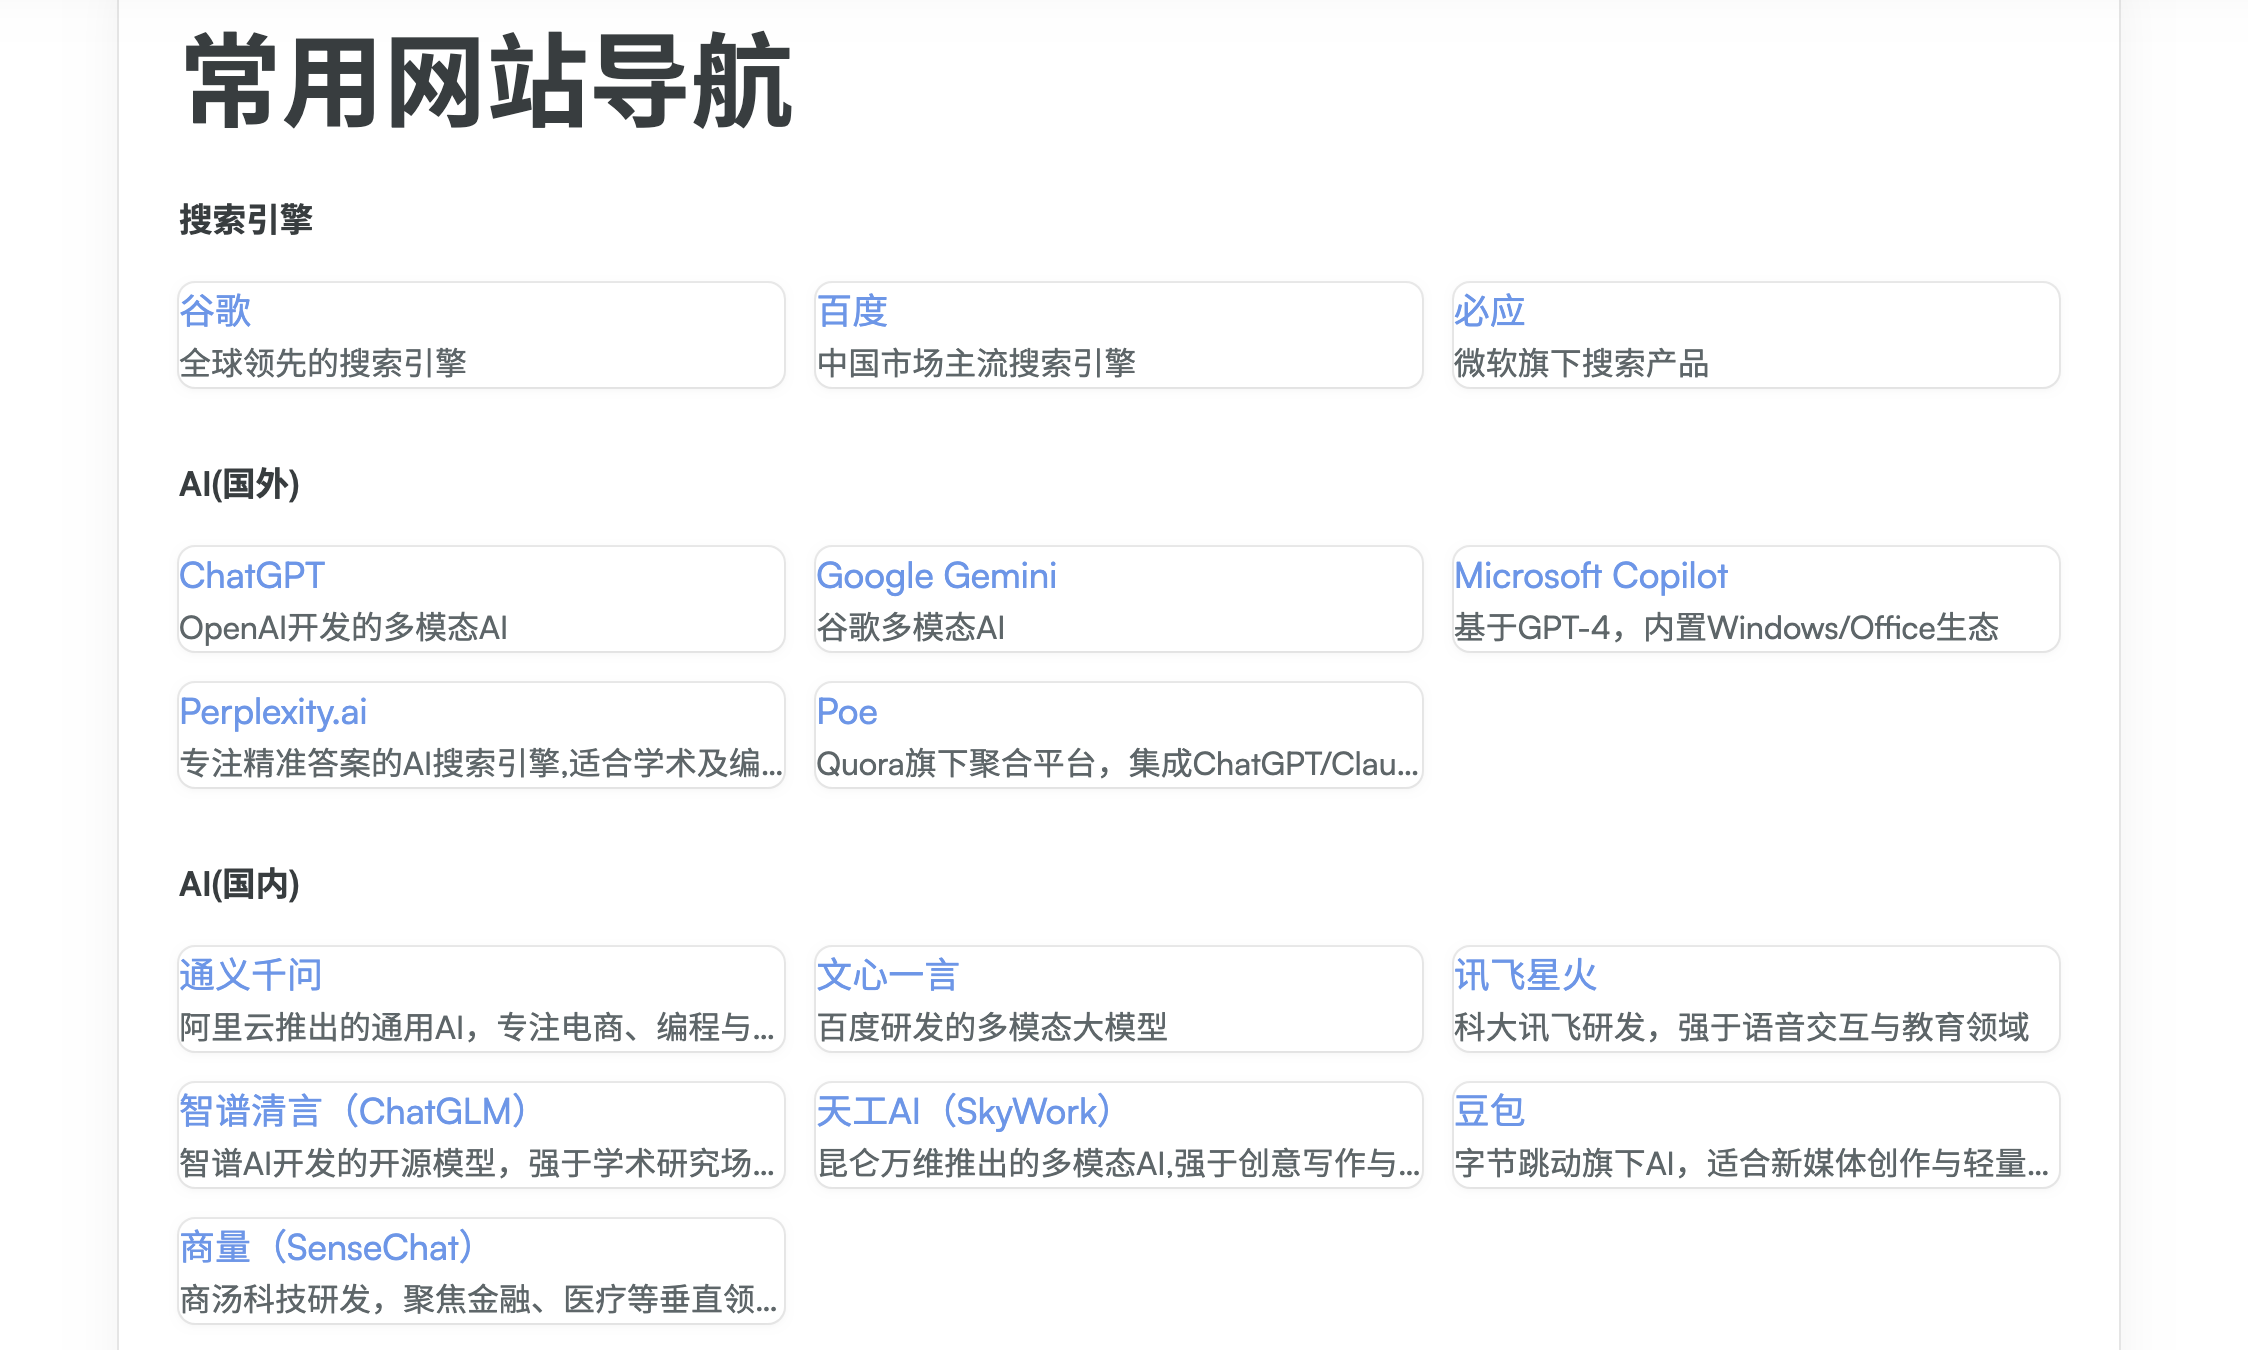Click the 百度 link
Viewport: 2248px width, 1350px height.
coord(852,311)
